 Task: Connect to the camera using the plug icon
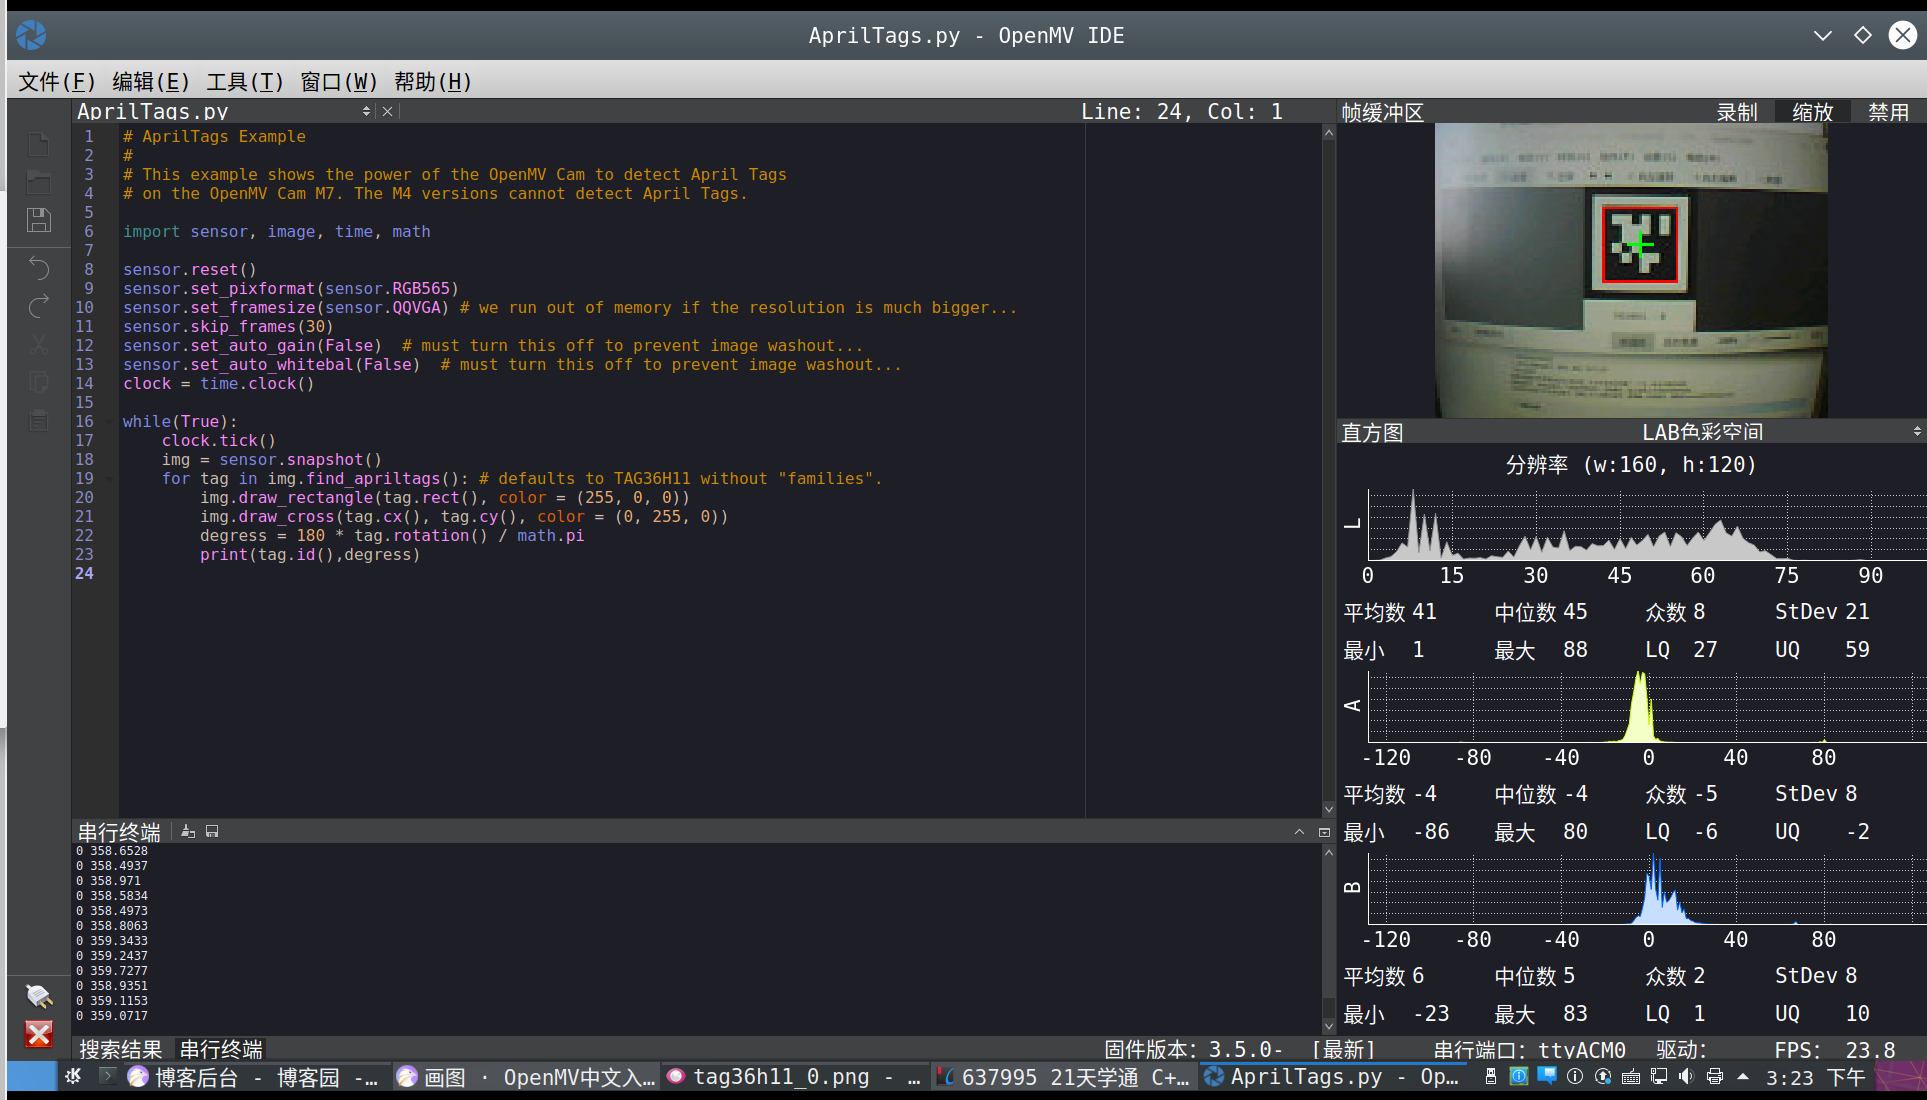click(x=39, y=996)
